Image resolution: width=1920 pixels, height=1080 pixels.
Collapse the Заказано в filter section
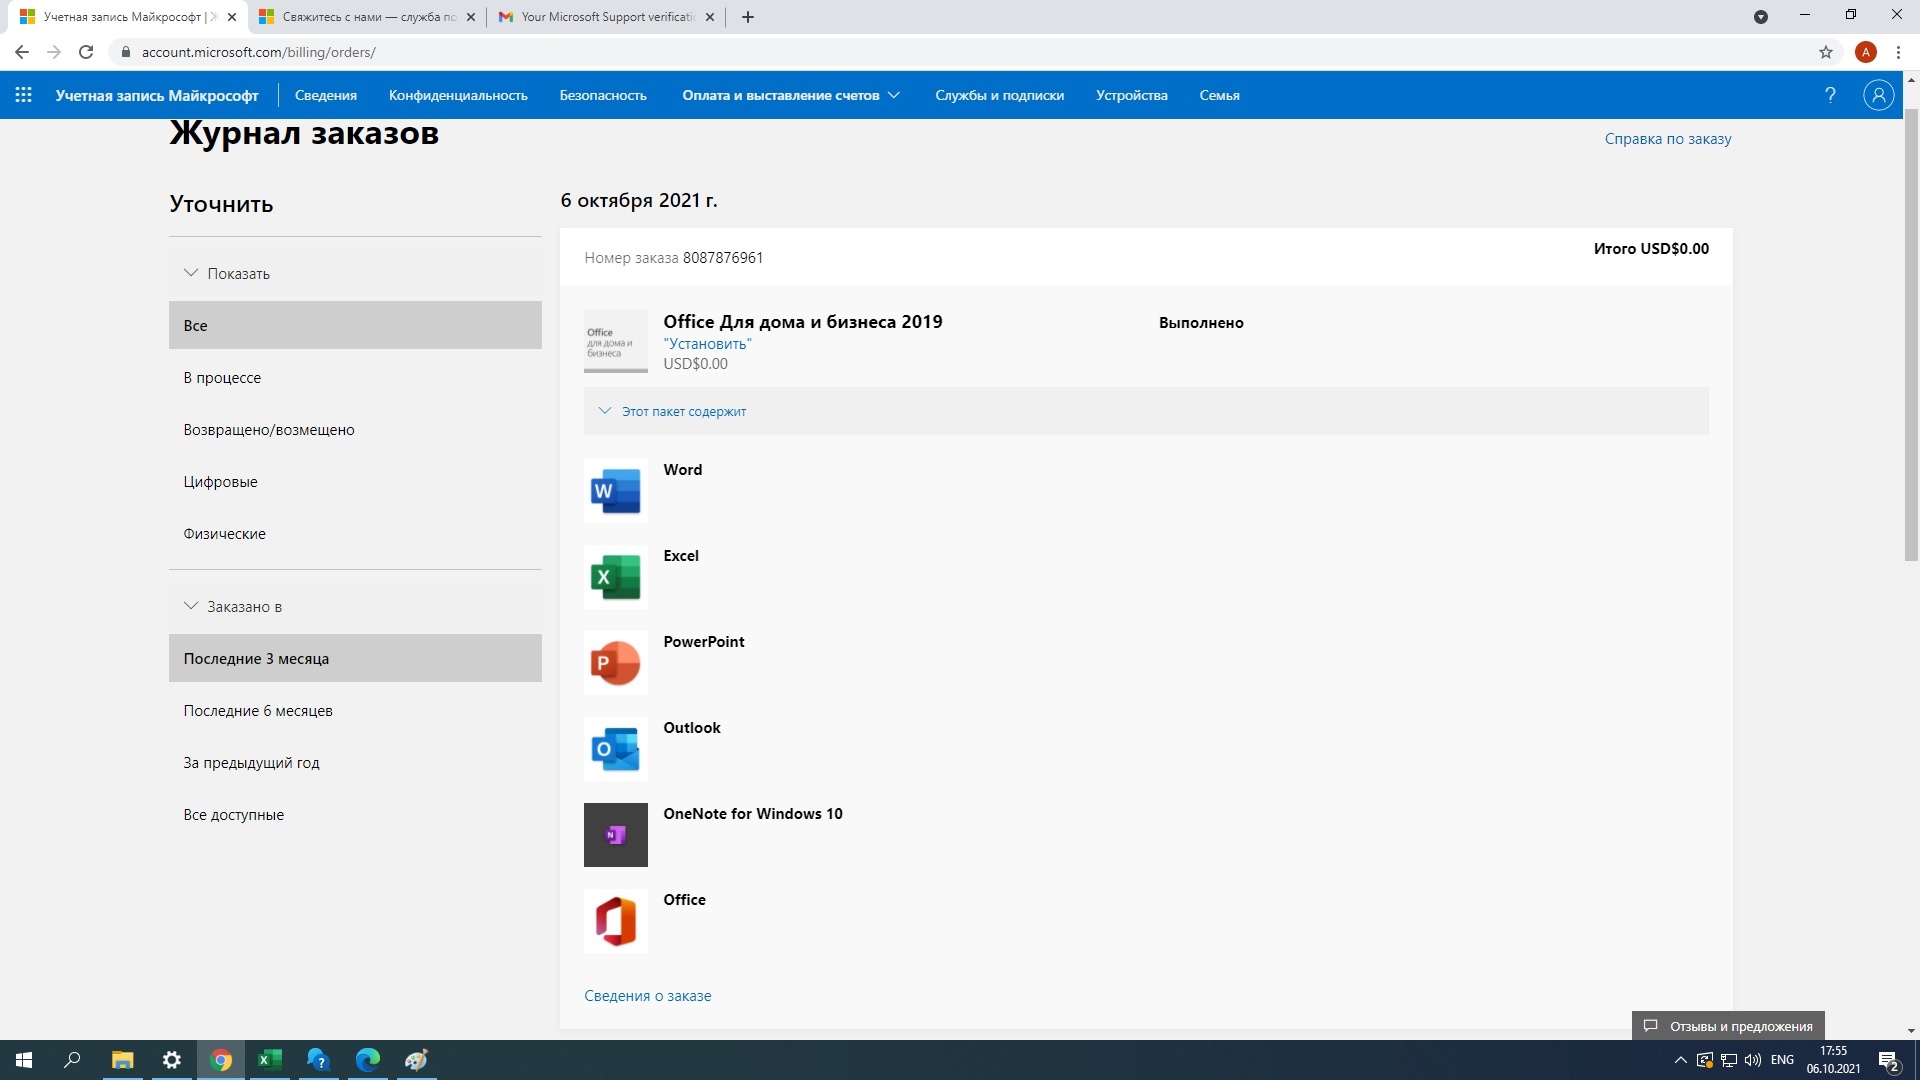355,607
